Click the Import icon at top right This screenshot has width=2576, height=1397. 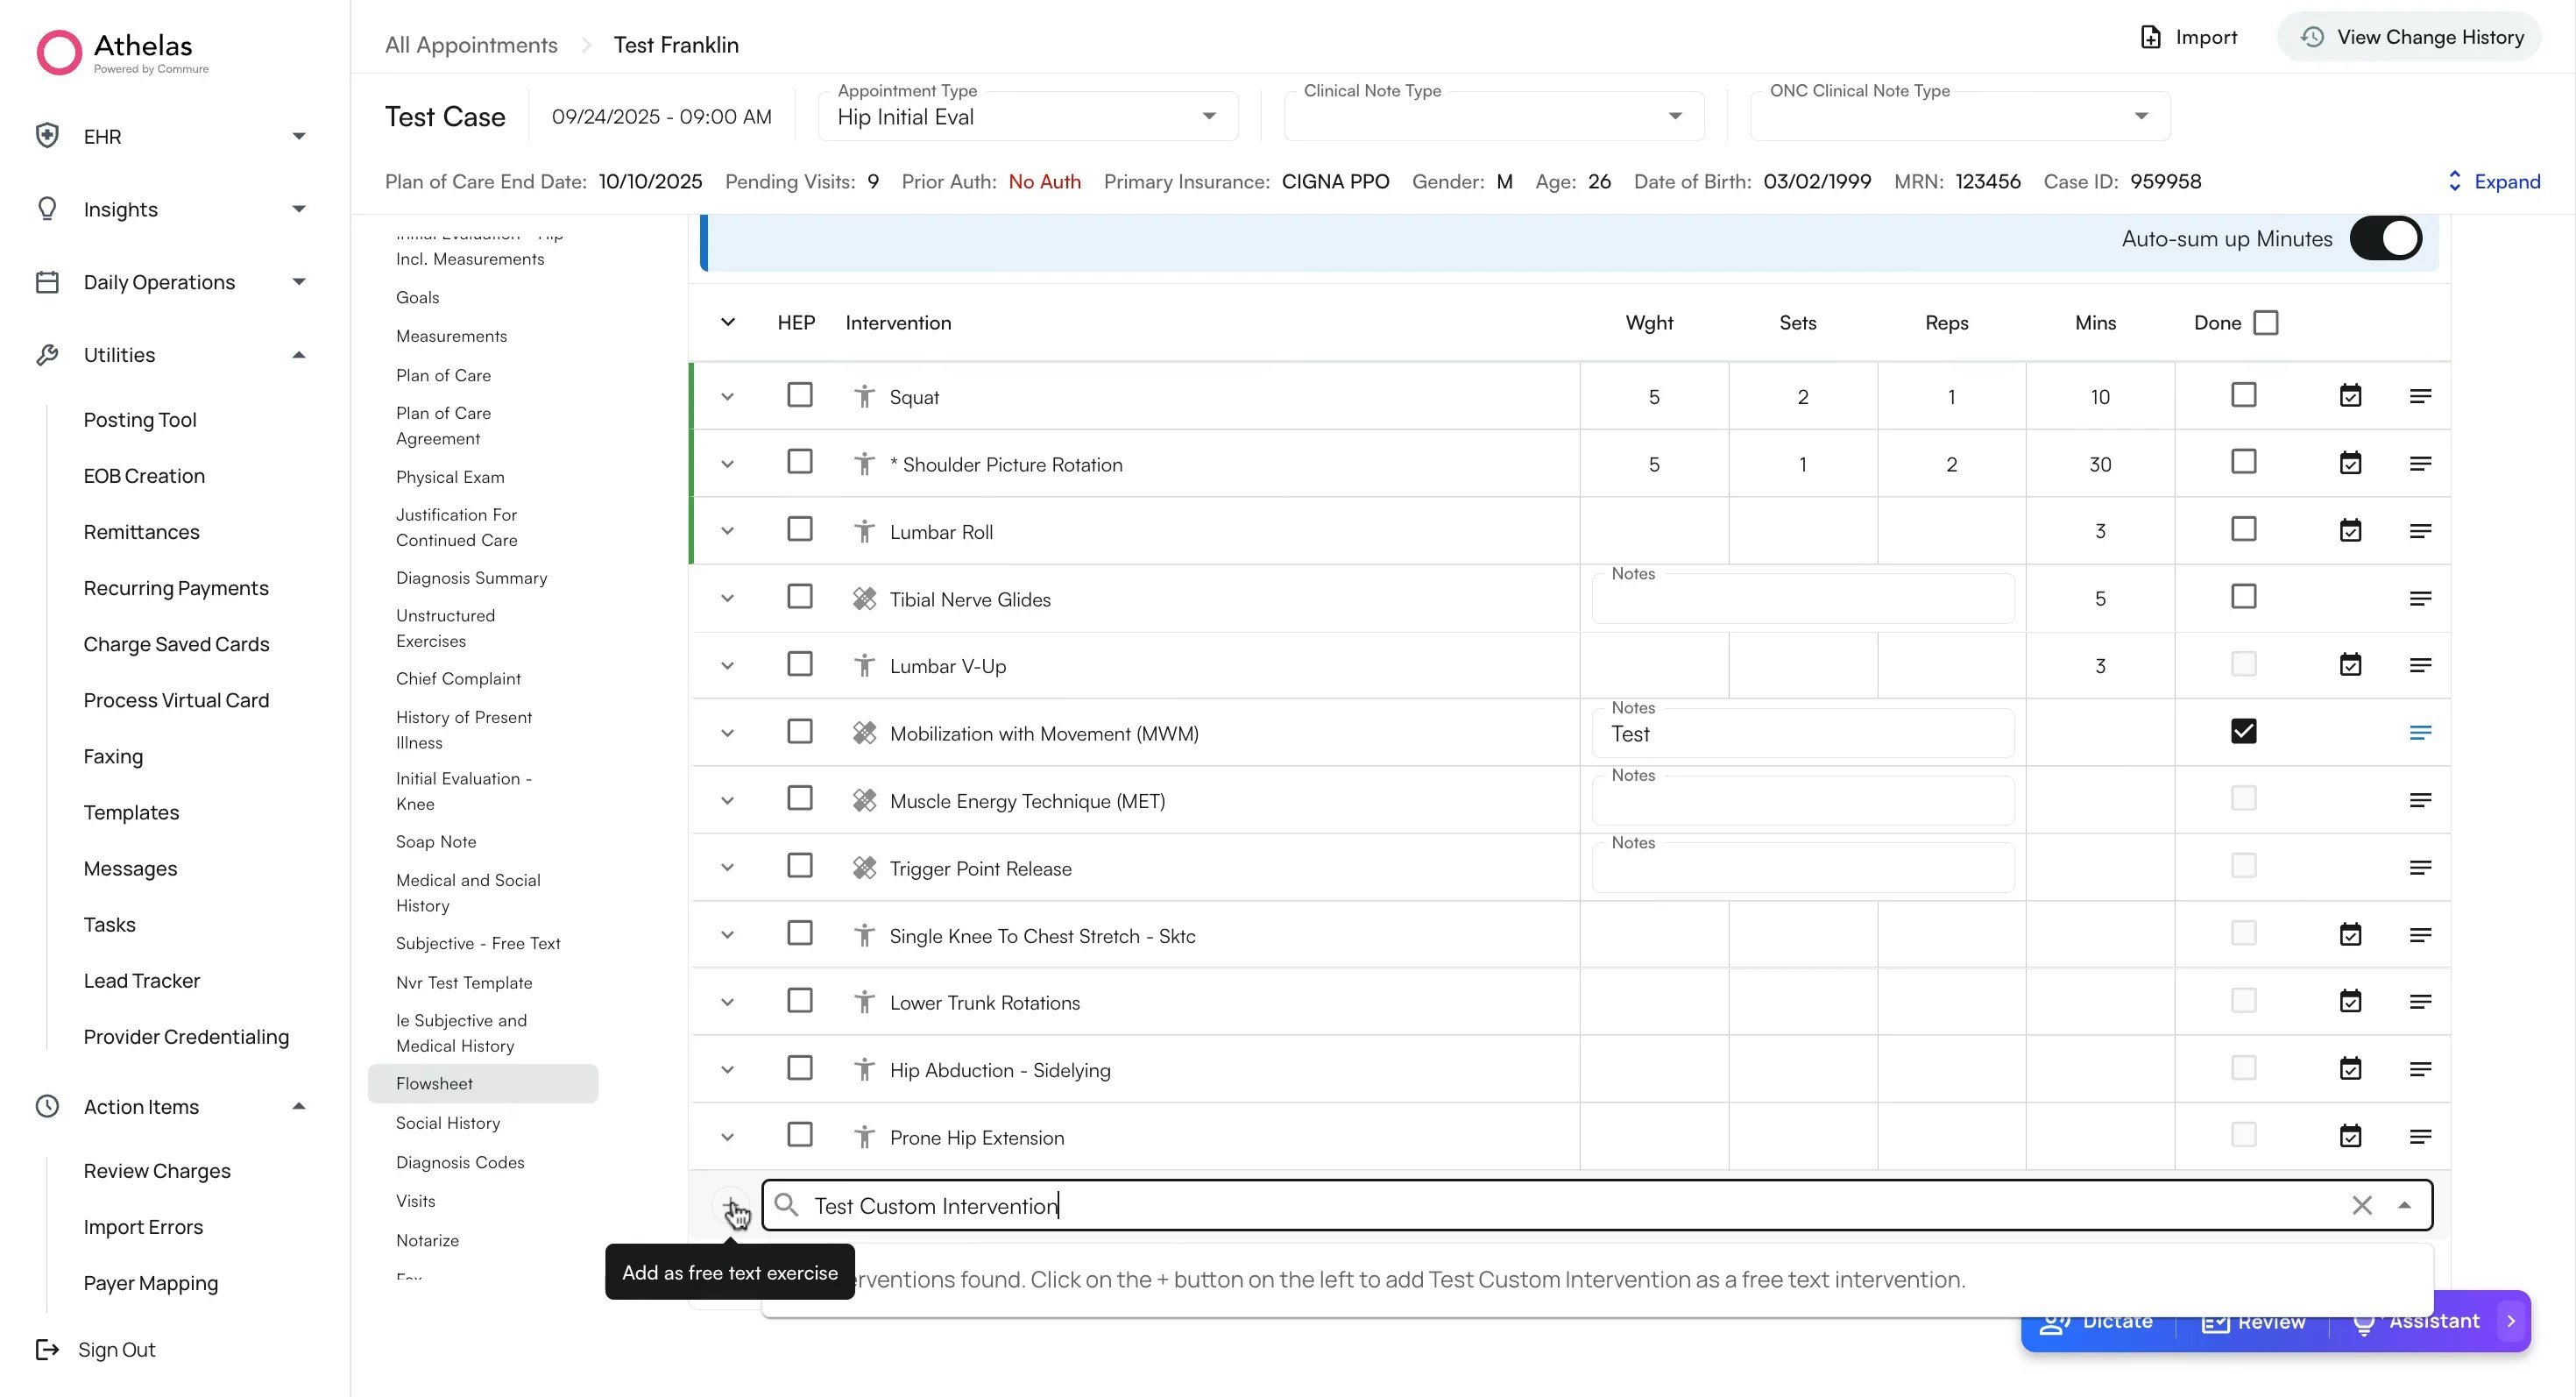[x=2151, y=37]
